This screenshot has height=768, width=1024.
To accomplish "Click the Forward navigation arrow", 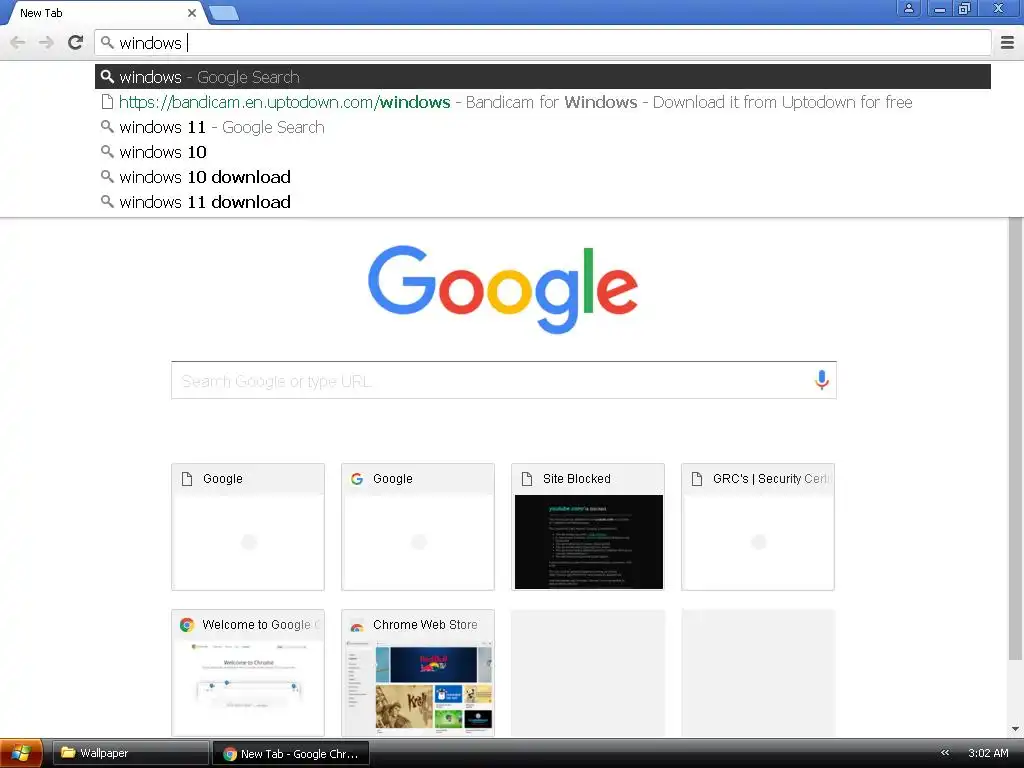I will (x=46, y=42).
